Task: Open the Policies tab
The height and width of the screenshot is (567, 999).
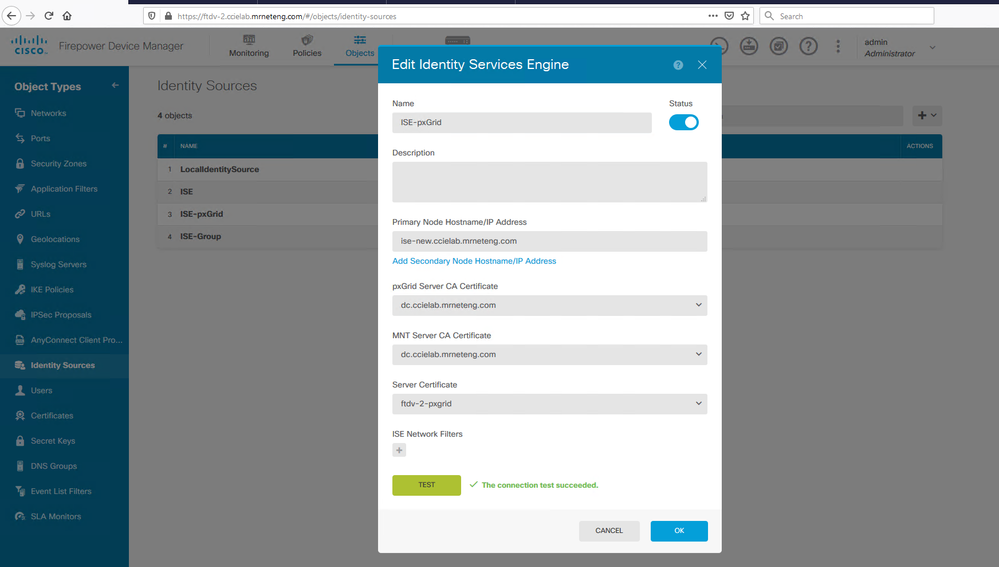Action: click(x=306, y=47)
